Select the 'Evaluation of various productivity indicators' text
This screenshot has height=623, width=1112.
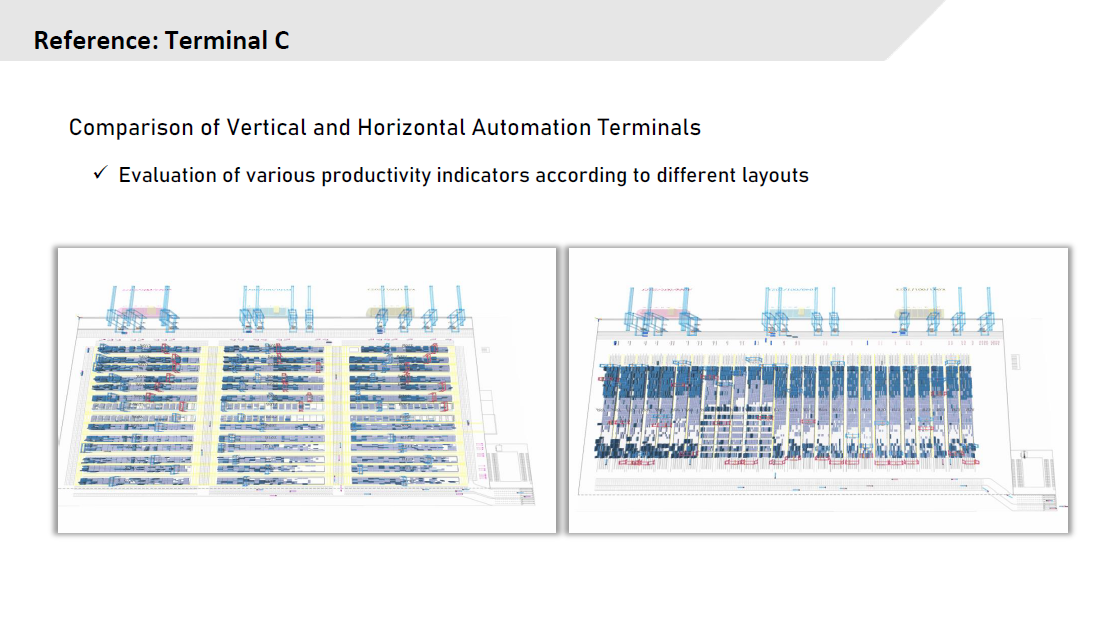point(463,175)
